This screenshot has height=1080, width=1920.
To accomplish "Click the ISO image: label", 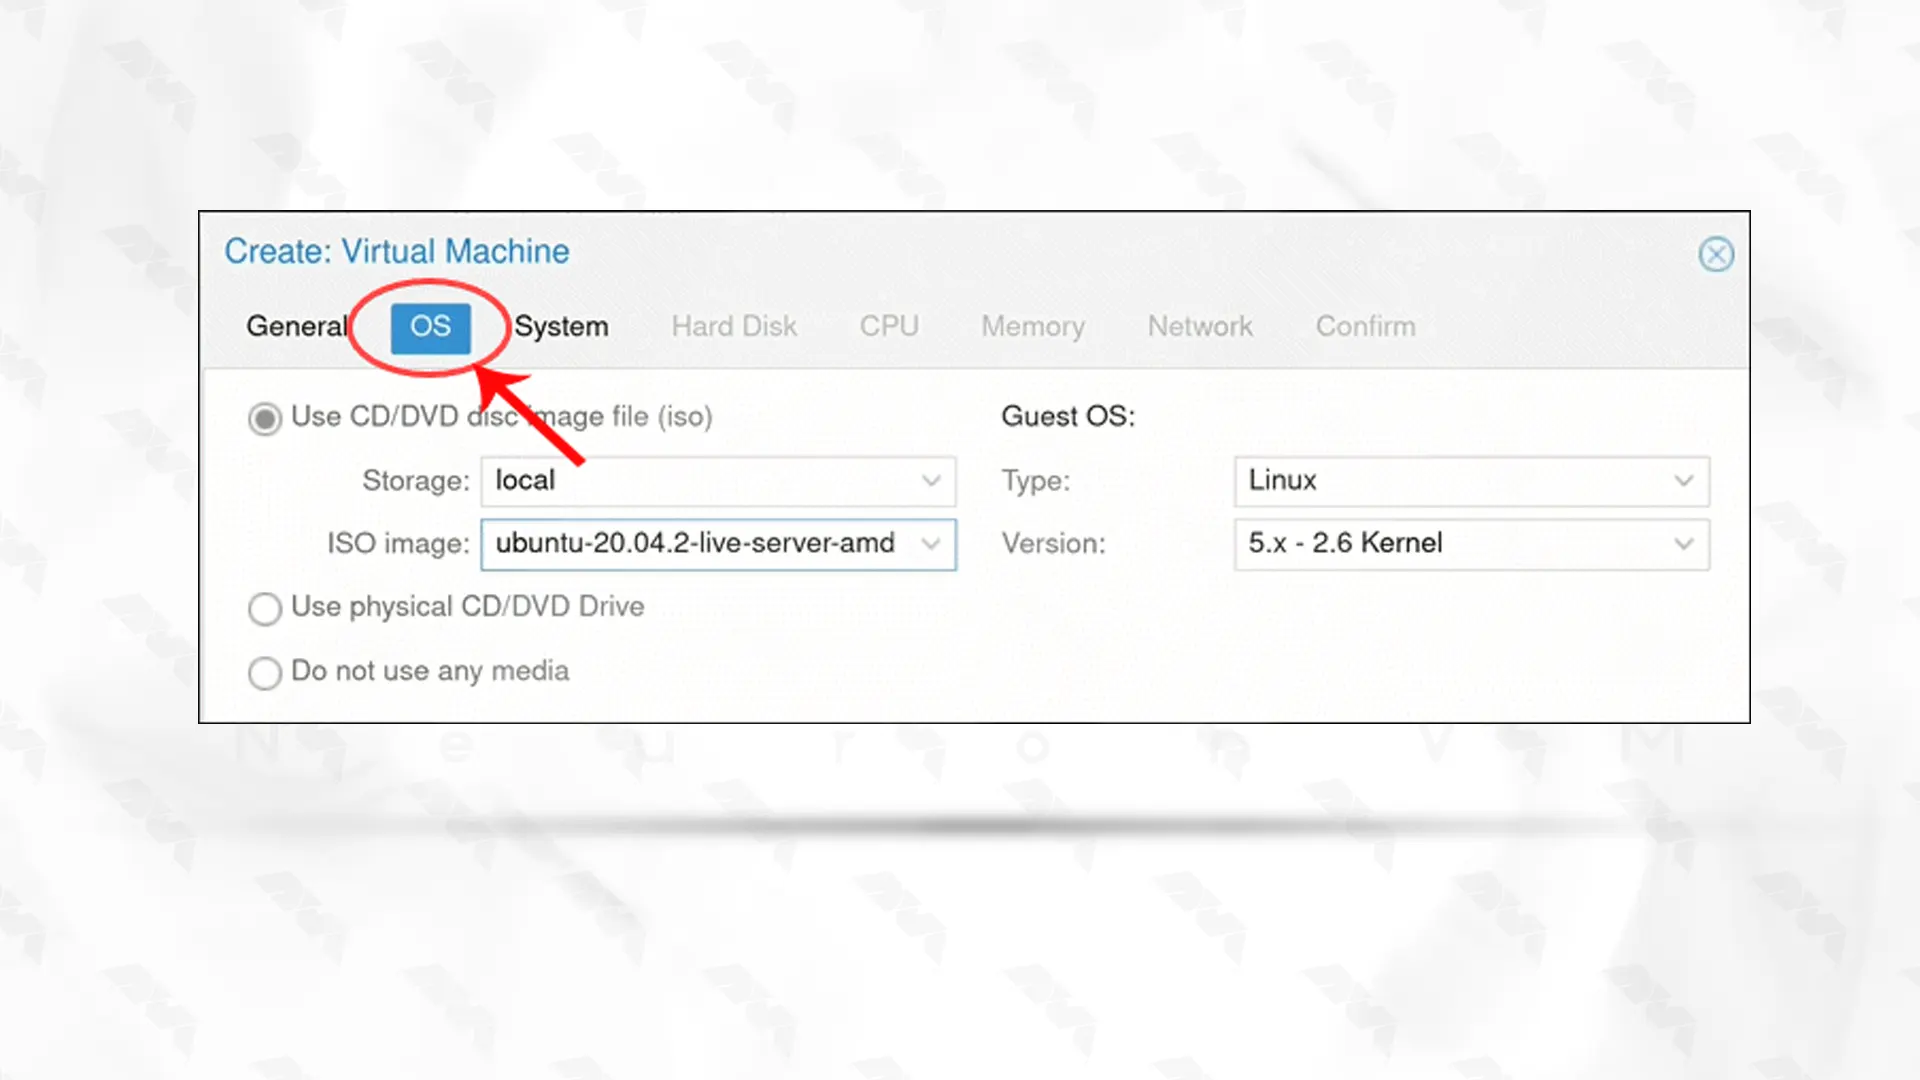I will click(x=398, y=544).
